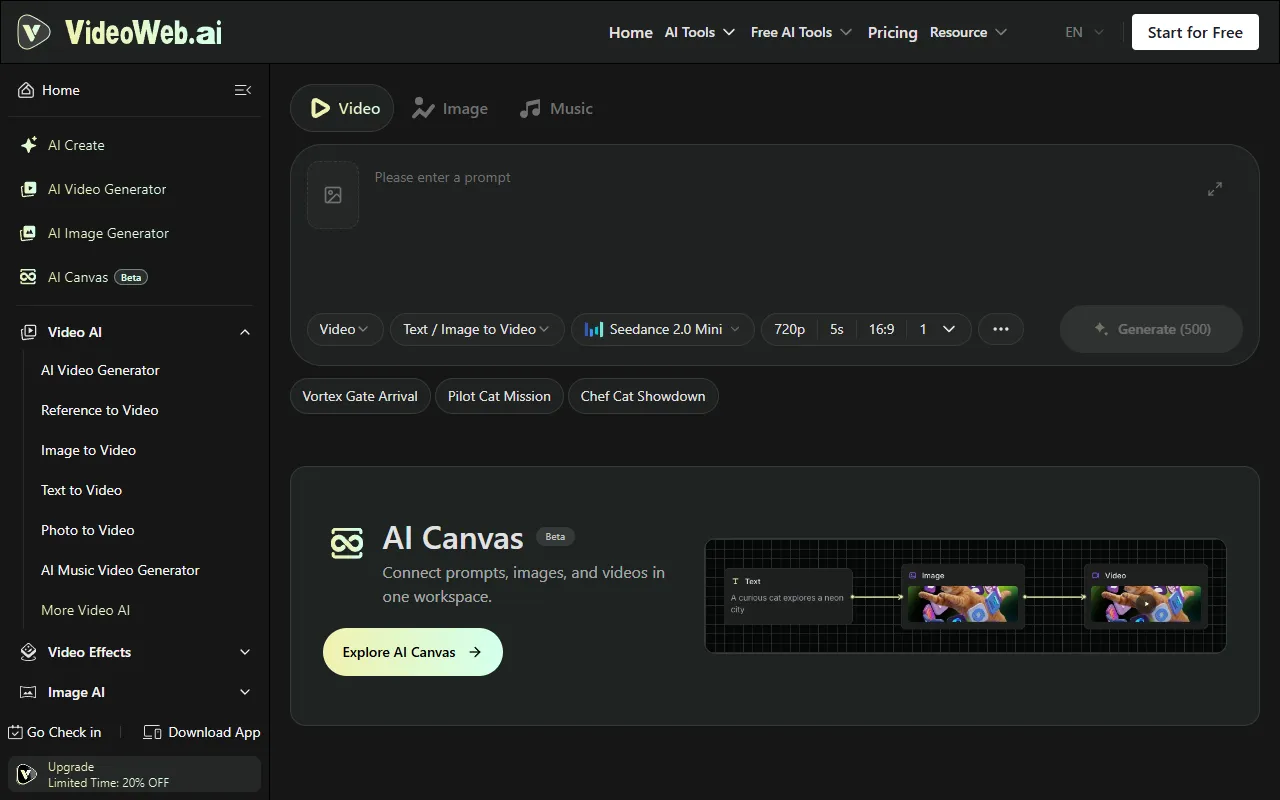
Task: Select the Chef Cat Showdown prompt chip
Action: pos(643,396)
